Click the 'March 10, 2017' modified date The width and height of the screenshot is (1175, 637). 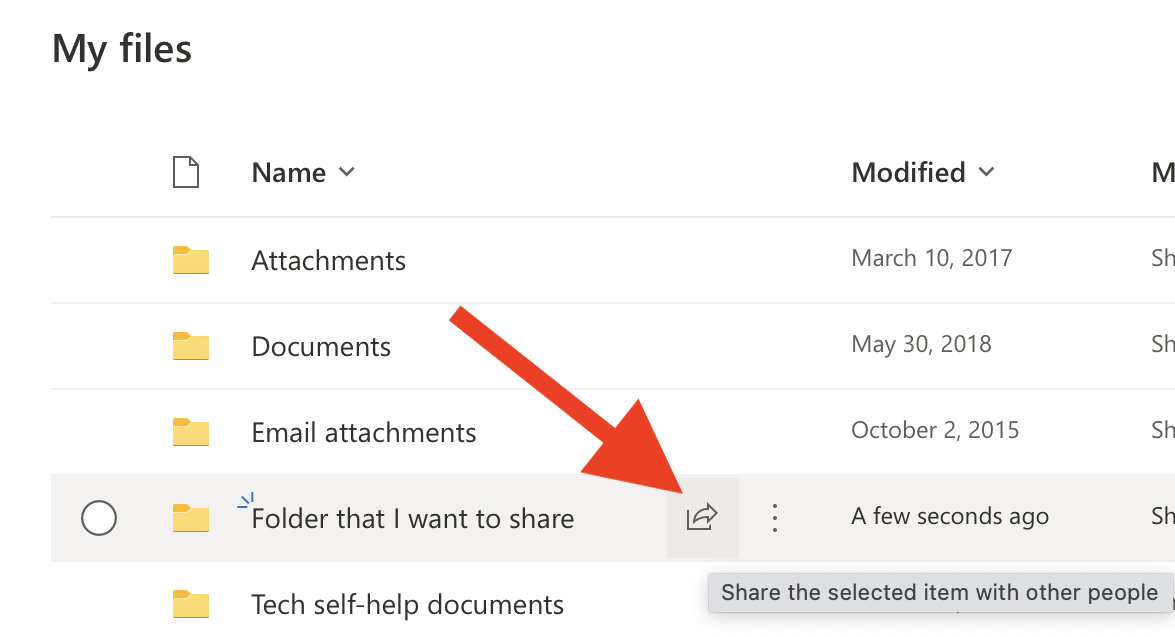click(931, 258)
